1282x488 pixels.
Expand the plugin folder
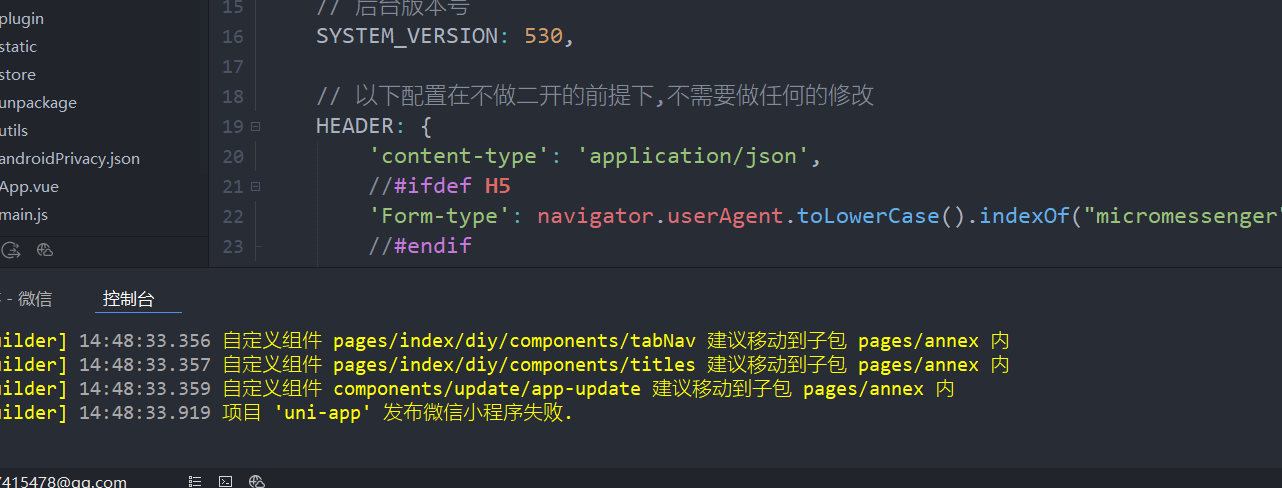(x=22, y=19)
